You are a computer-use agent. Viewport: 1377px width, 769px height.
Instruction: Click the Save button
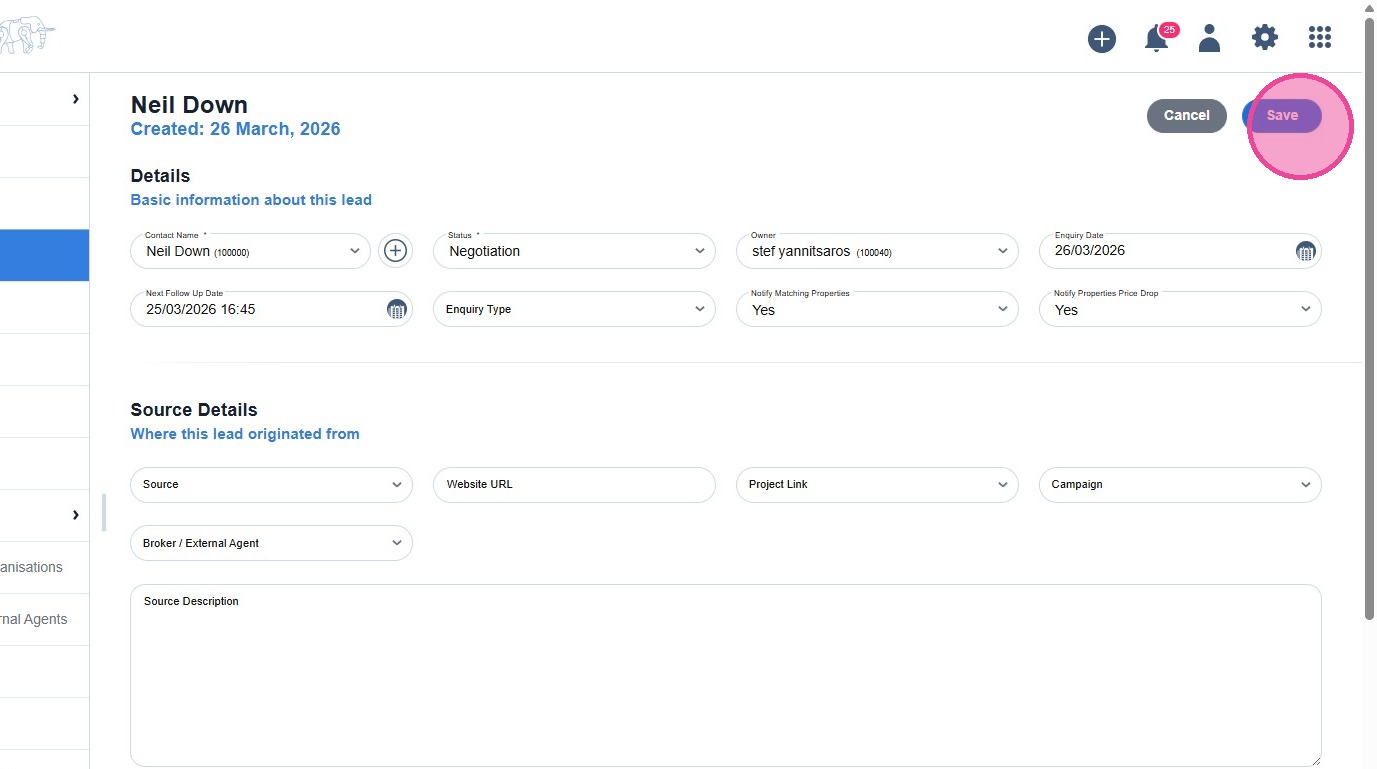click(1282, 115)
